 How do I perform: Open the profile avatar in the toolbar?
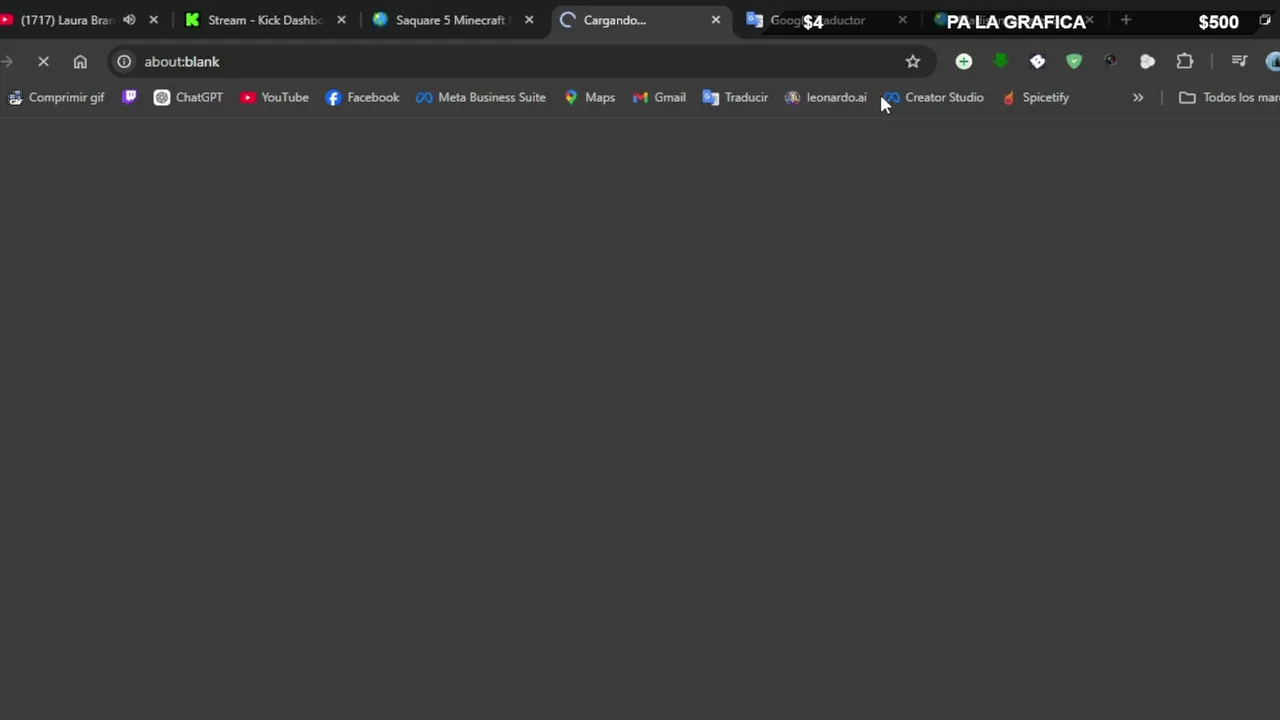1273,62
